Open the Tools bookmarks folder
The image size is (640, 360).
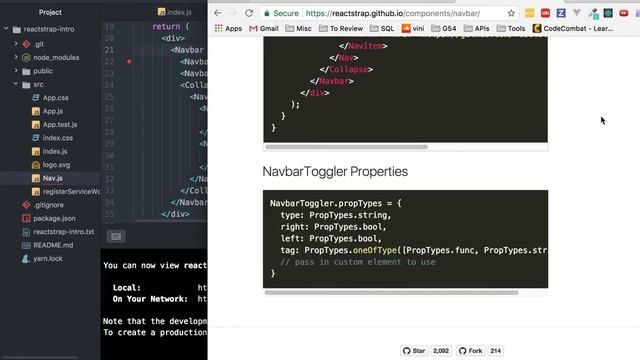(x=511, y=29)
